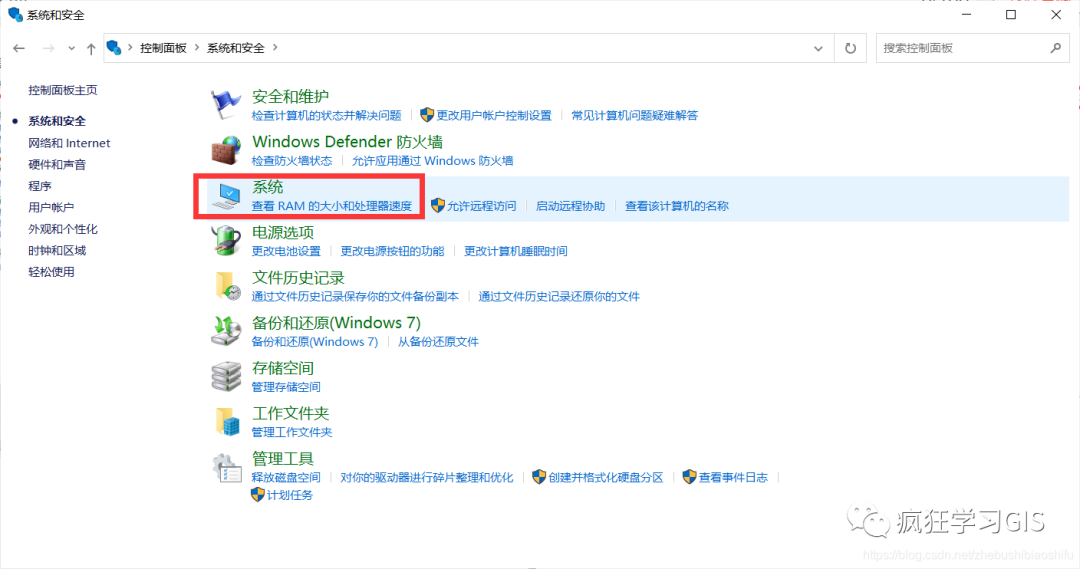Click the 存储空间 stacked drives icon
Image resolution: width=1080 pixels, height=569 pixels.
coord(226,377)
